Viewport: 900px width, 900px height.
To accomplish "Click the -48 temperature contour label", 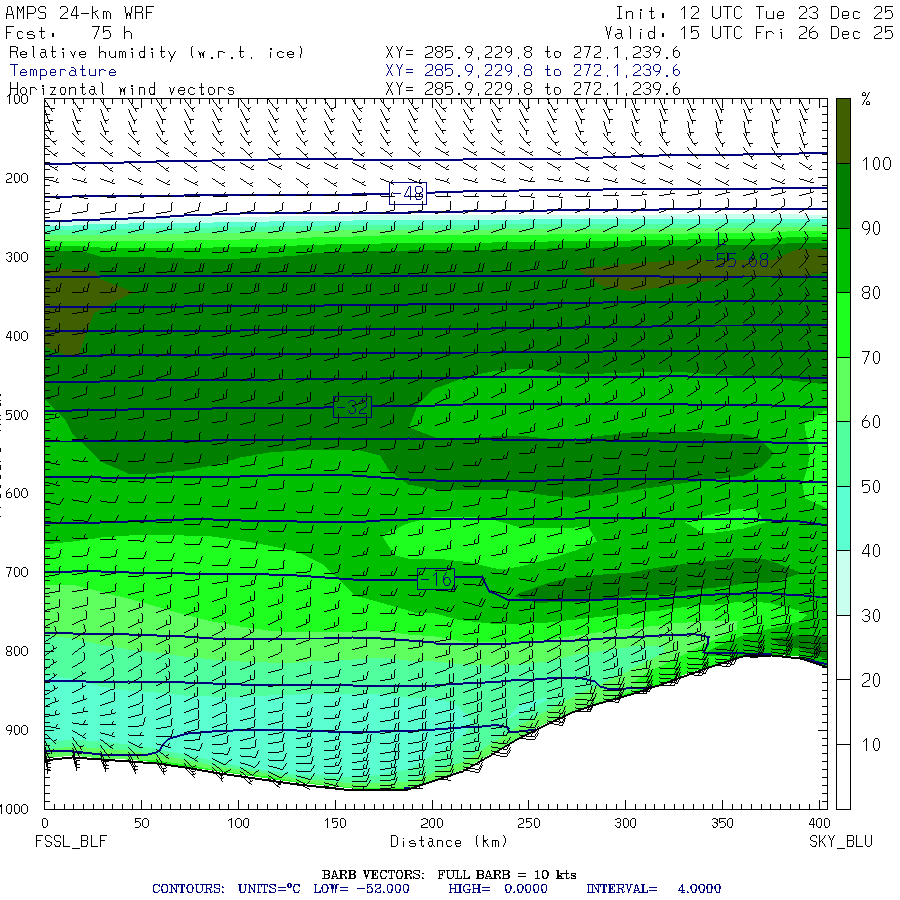I will click(x=408, y=194).
